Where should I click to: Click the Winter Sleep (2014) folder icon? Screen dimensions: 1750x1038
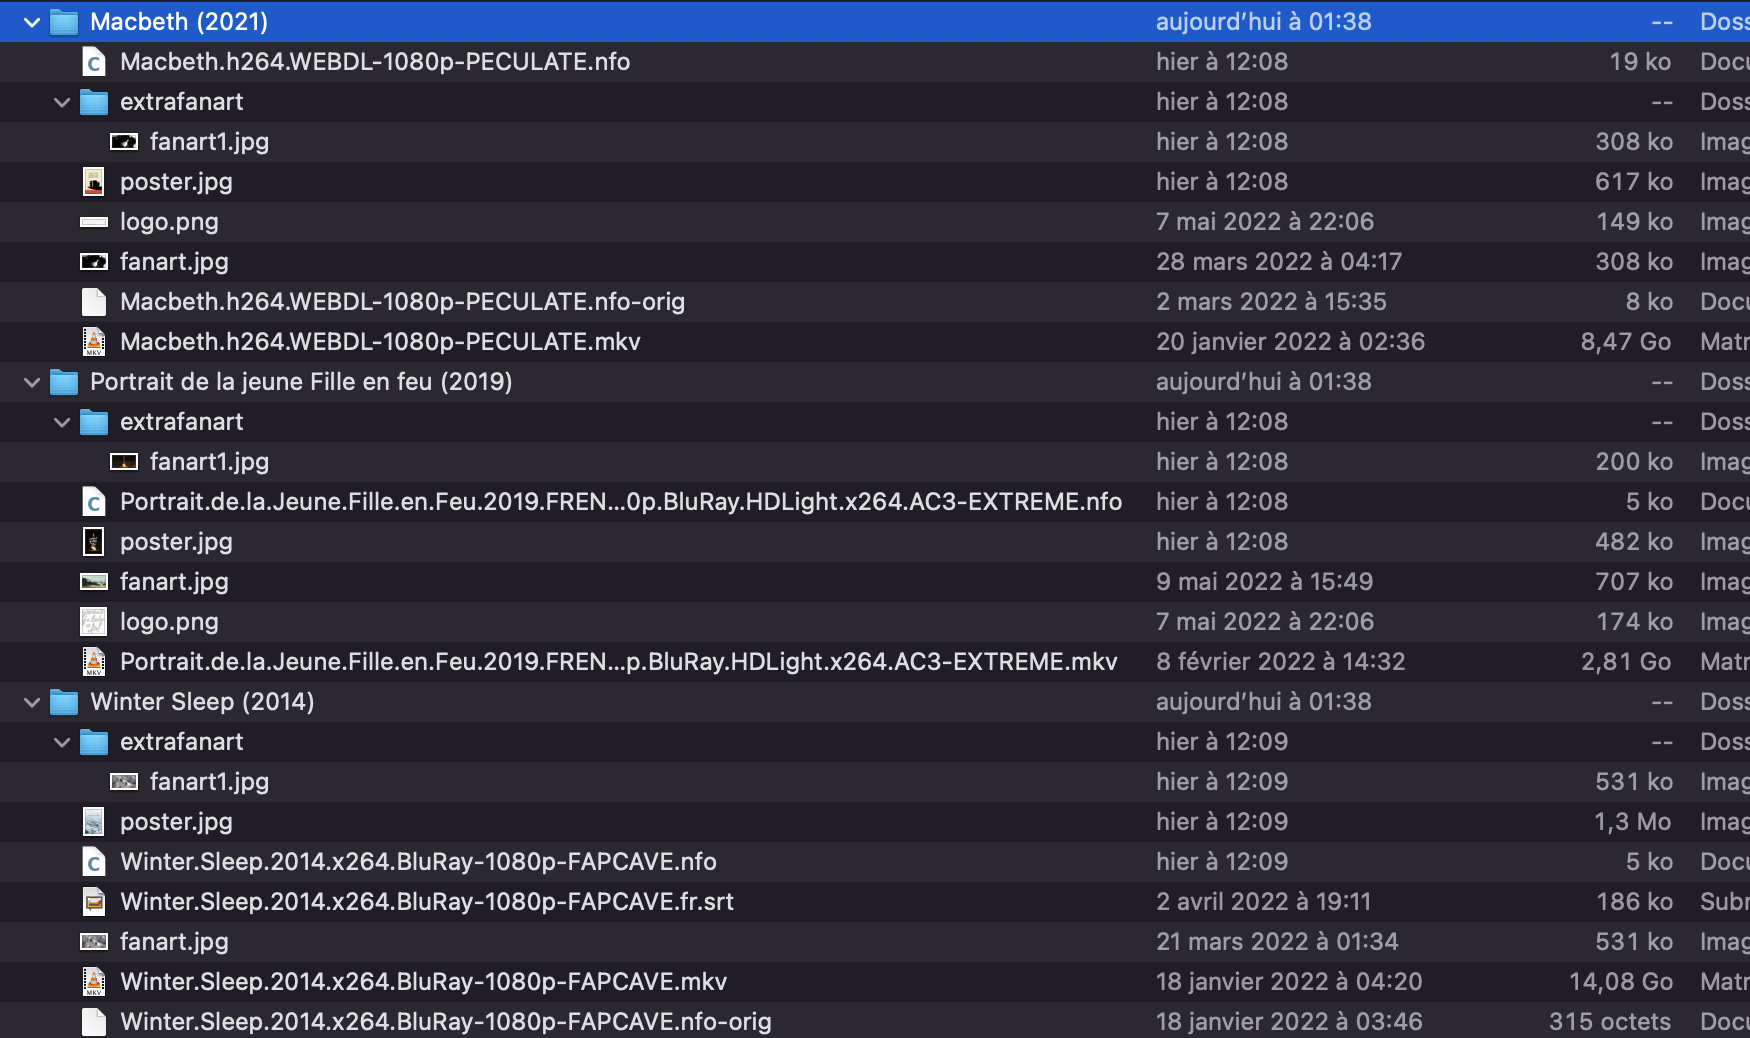pos(64,702)
